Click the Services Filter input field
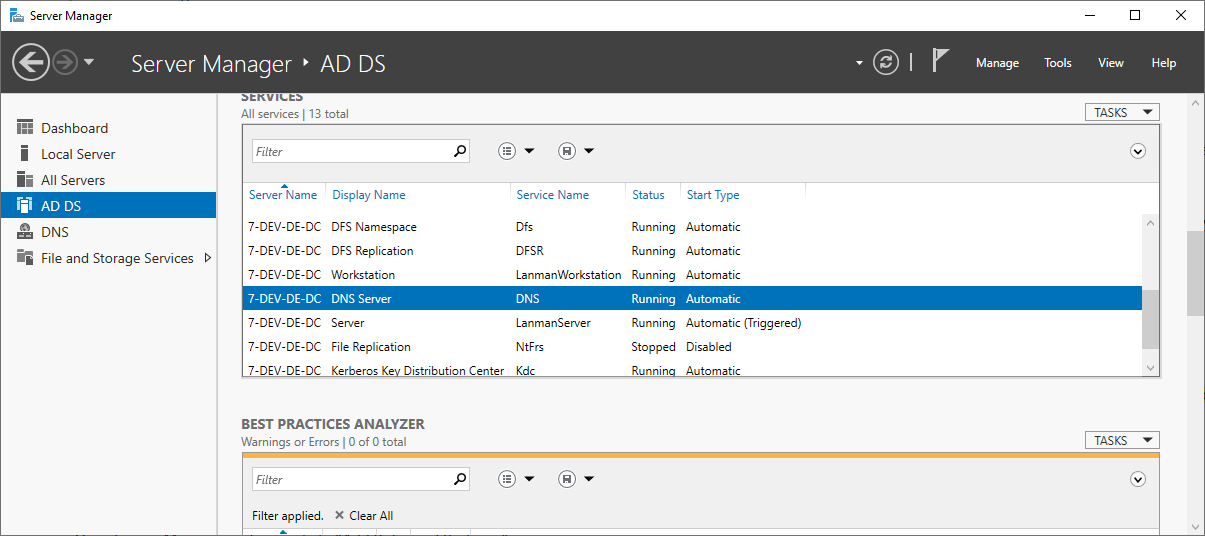 point(351,152)
